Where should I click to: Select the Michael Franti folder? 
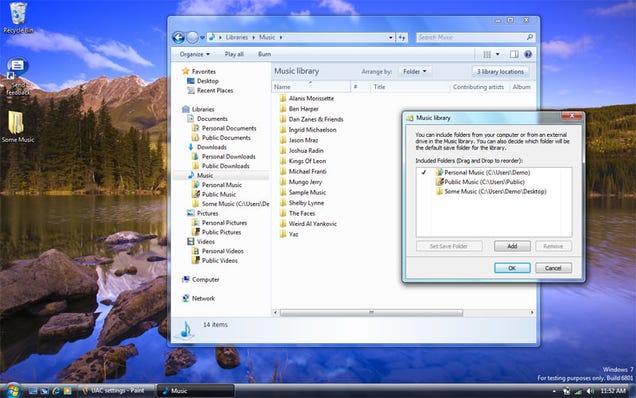303,172
